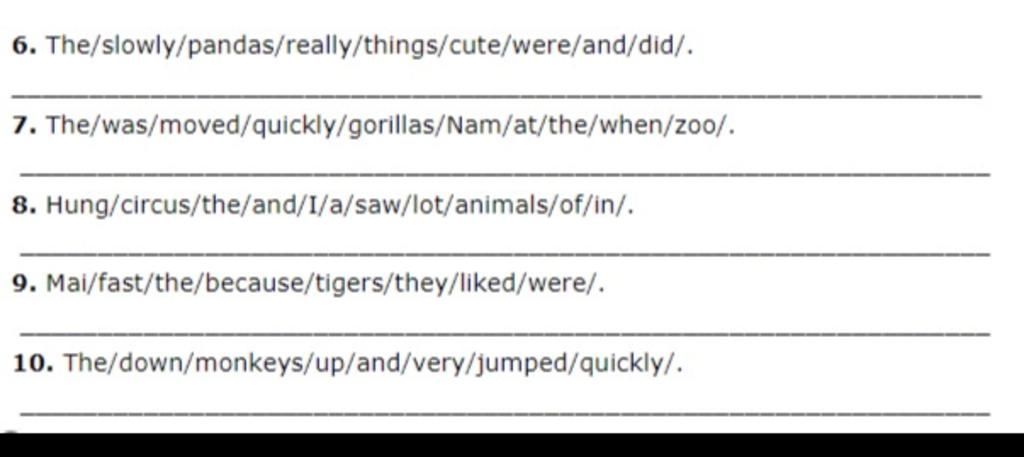This screenshot has width=1024, height=457.
Task: Click the bold number 10 label
Action: click(x=33, y=363)
